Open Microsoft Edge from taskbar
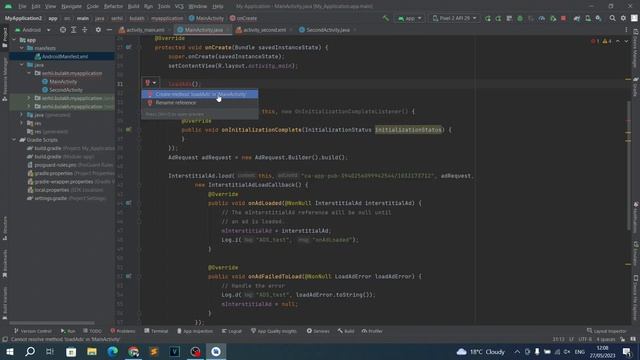The height and width of the screenshot is (360, 640). [113, 351]
